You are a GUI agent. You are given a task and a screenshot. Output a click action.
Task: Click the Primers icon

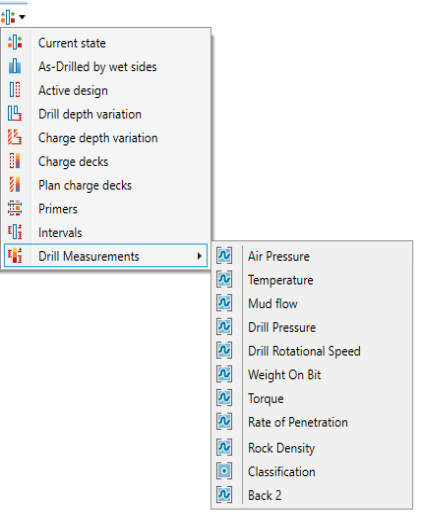15,208
